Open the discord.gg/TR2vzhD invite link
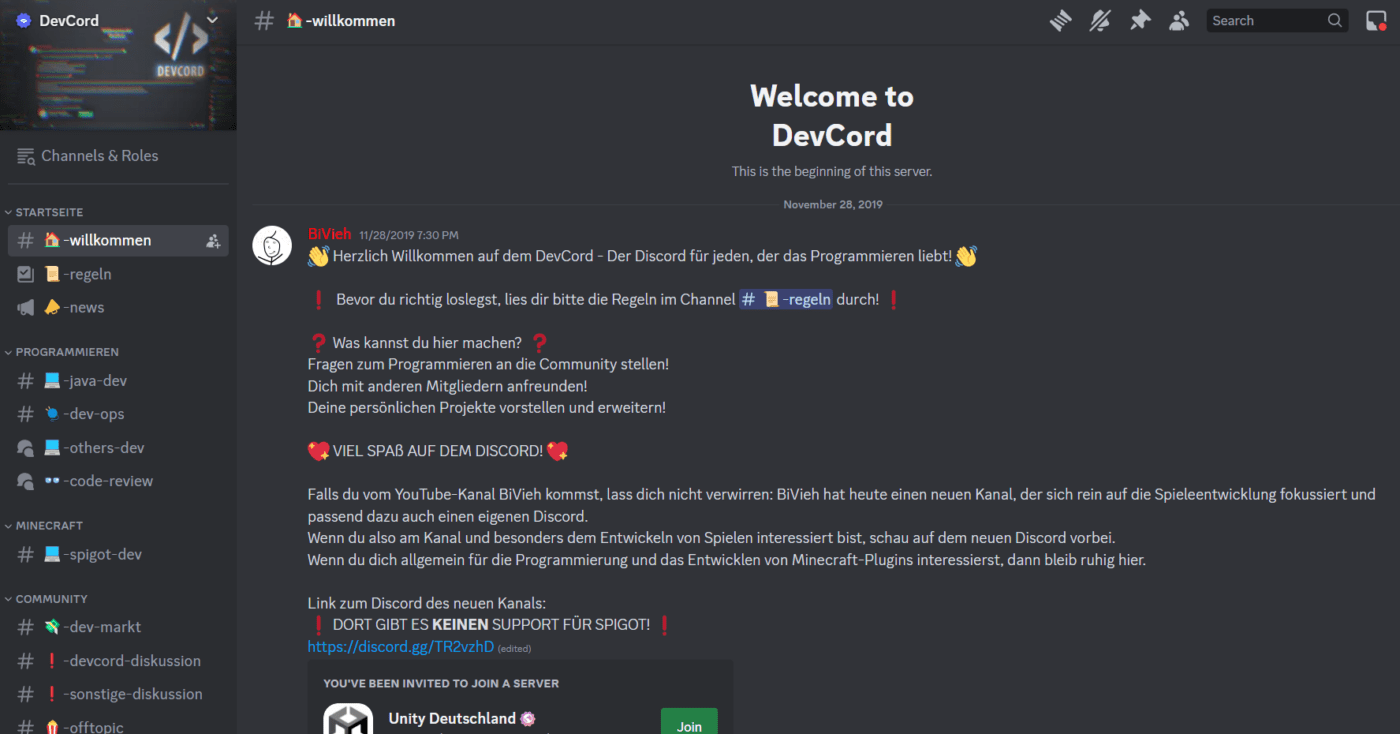 pyautogui.click(x=401, y=647)
